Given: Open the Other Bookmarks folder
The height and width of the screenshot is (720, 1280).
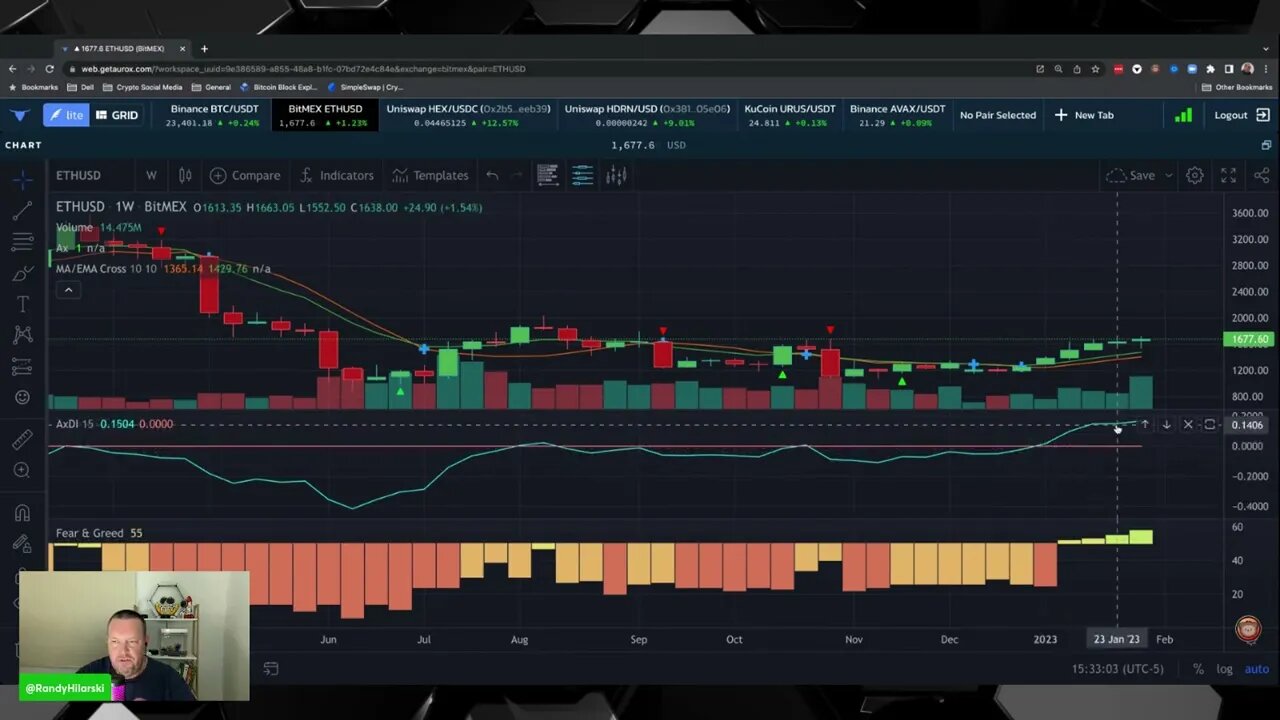Looking at the screenshot, I should 1237,87.
